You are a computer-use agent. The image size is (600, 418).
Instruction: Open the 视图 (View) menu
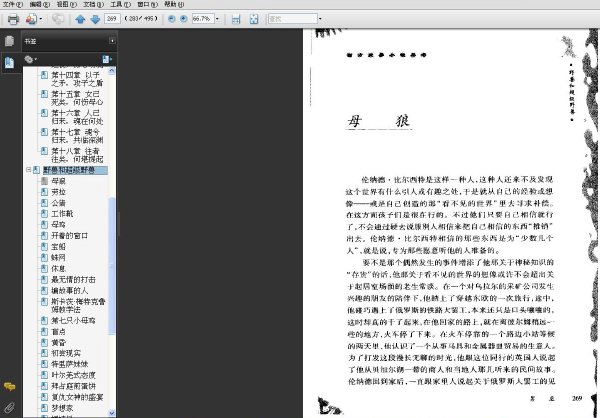(x=67, y=4)
